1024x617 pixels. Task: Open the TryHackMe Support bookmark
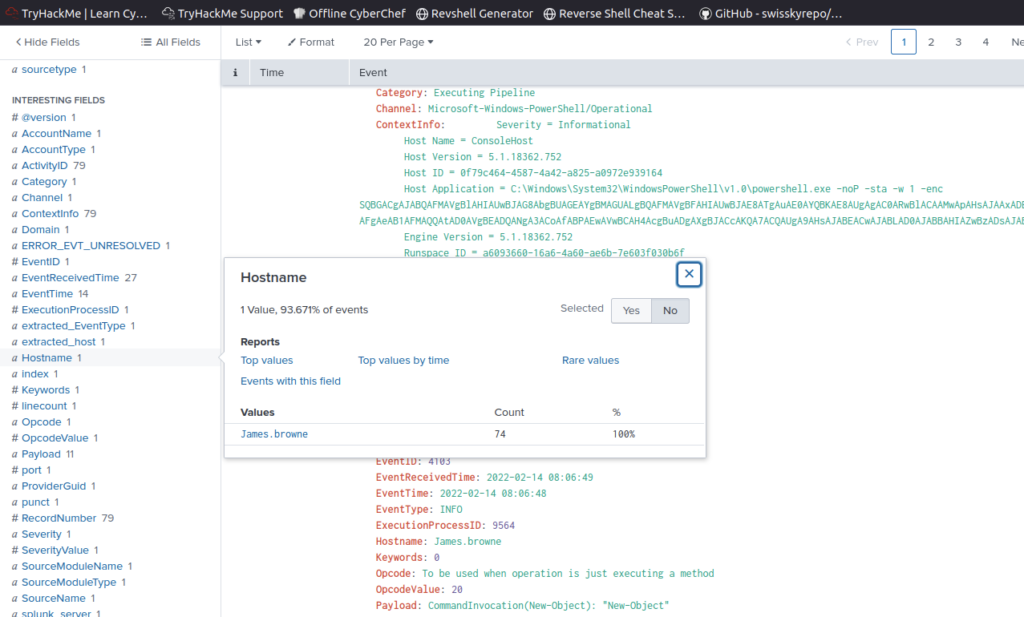point(223,13)
